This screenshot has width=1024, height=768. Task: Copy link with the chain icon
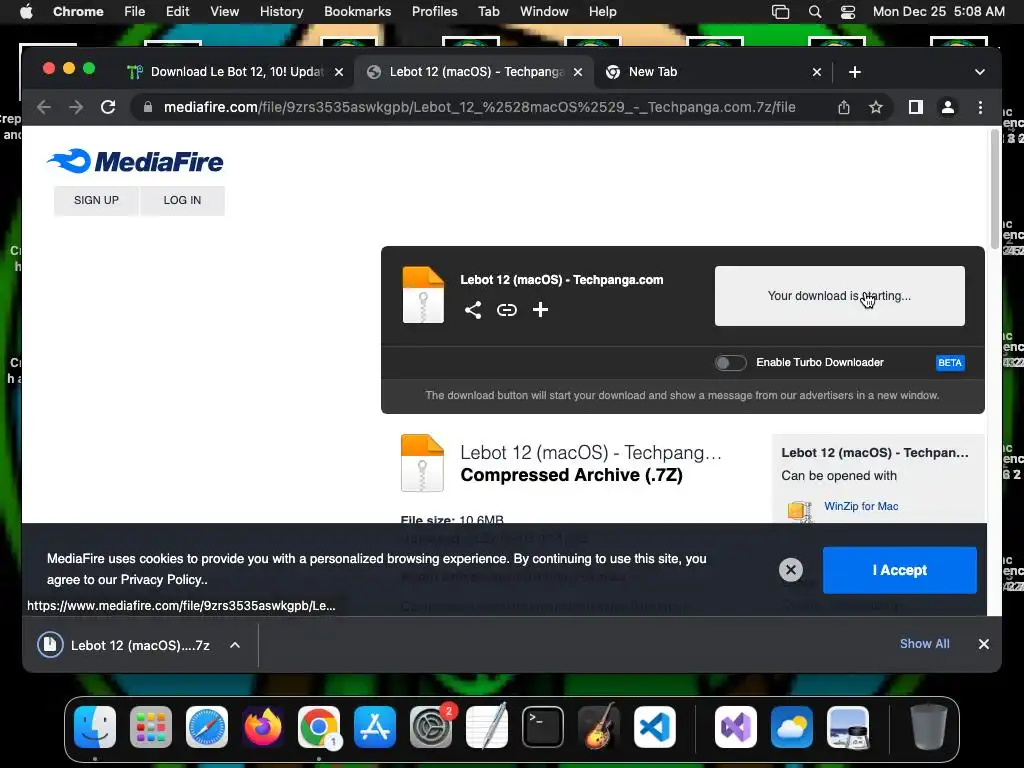click(507, 310)
